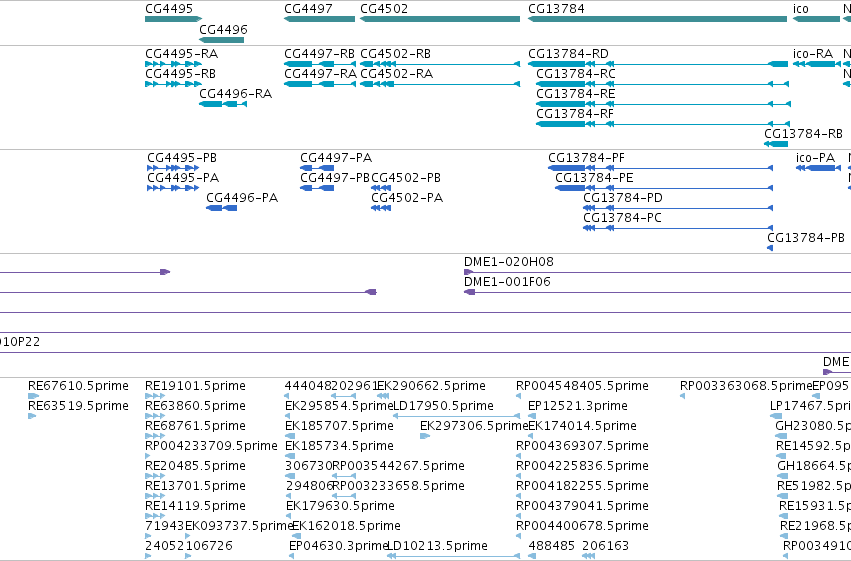Open protein CG13784-PF label
Viewport: 851px width, 561px height.
[x=586, y=158]
